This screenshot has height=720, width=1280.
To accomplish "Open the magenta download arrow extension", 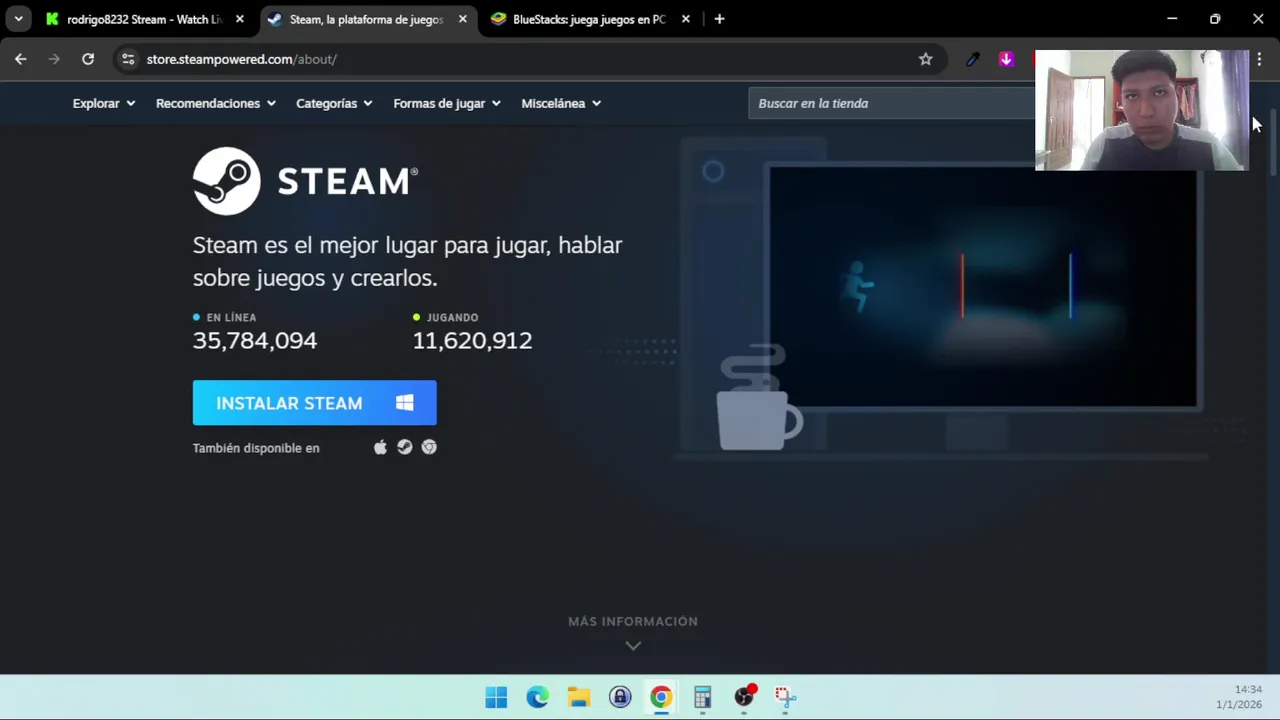I will (x=1006, y=59).
